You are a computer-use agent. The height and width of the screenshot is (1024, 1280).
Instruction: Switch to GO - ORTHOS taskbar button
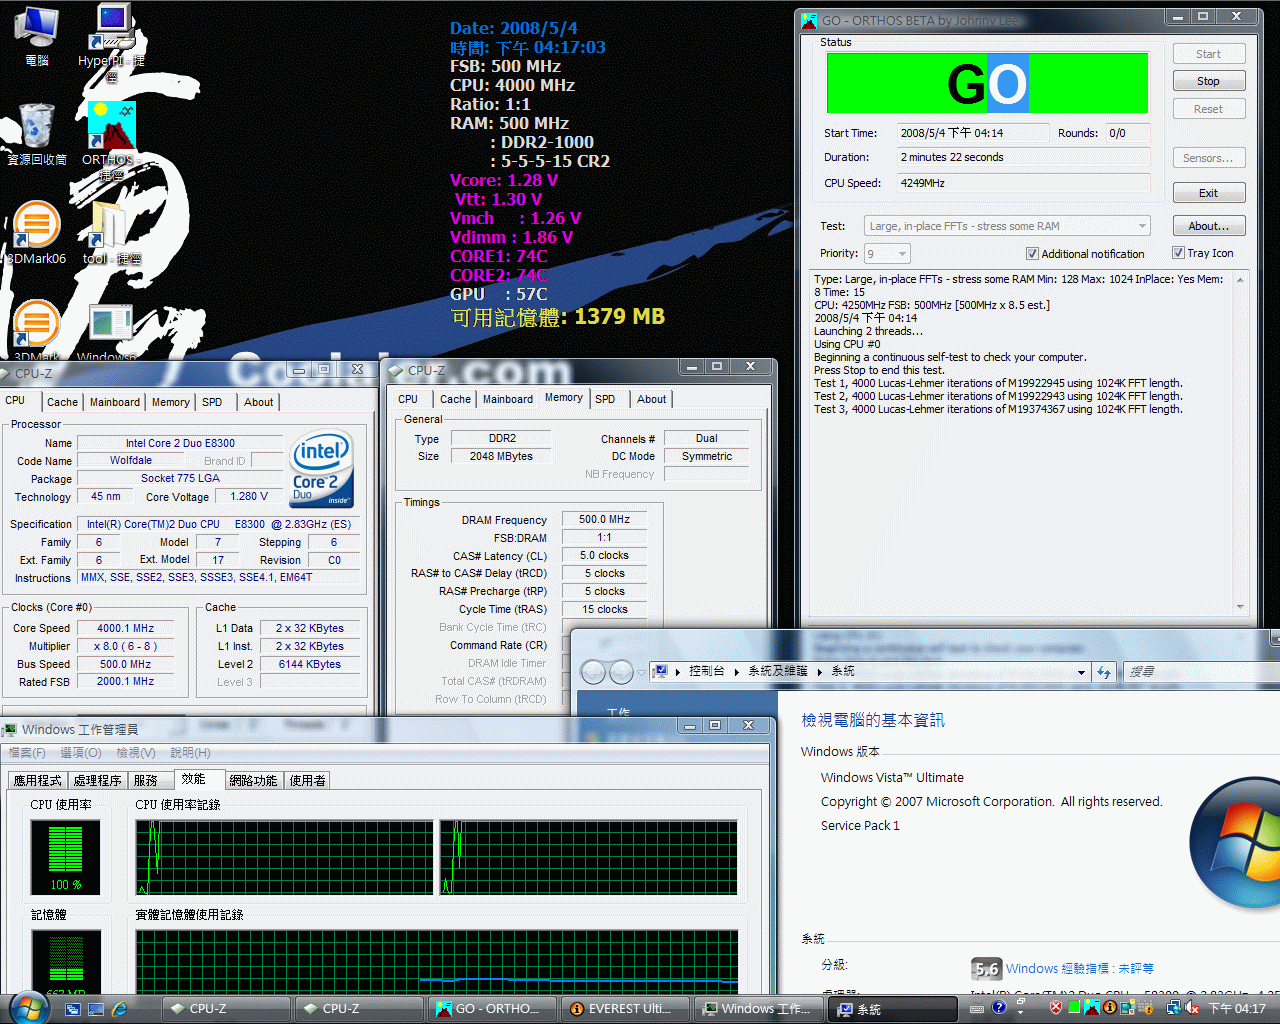494,1009
